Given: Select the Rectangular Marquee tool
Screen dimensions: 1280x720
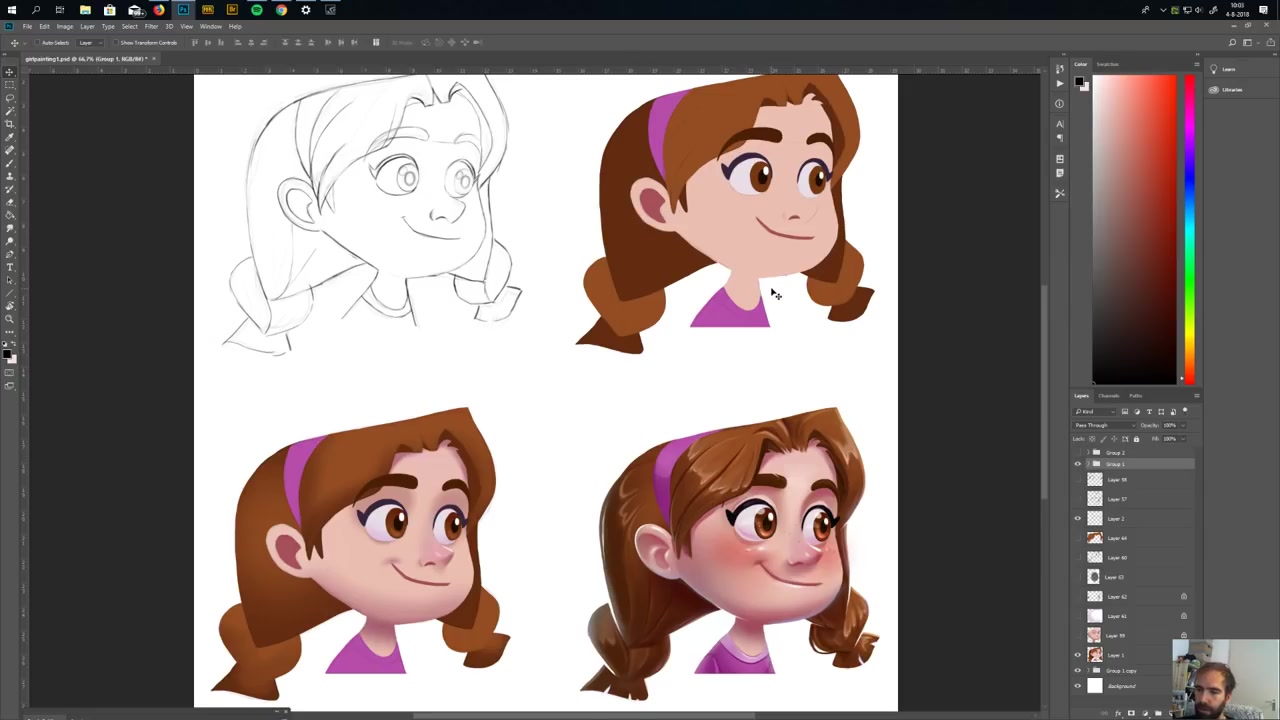Looking at the screenshot, I should click(x=9, y=84).
